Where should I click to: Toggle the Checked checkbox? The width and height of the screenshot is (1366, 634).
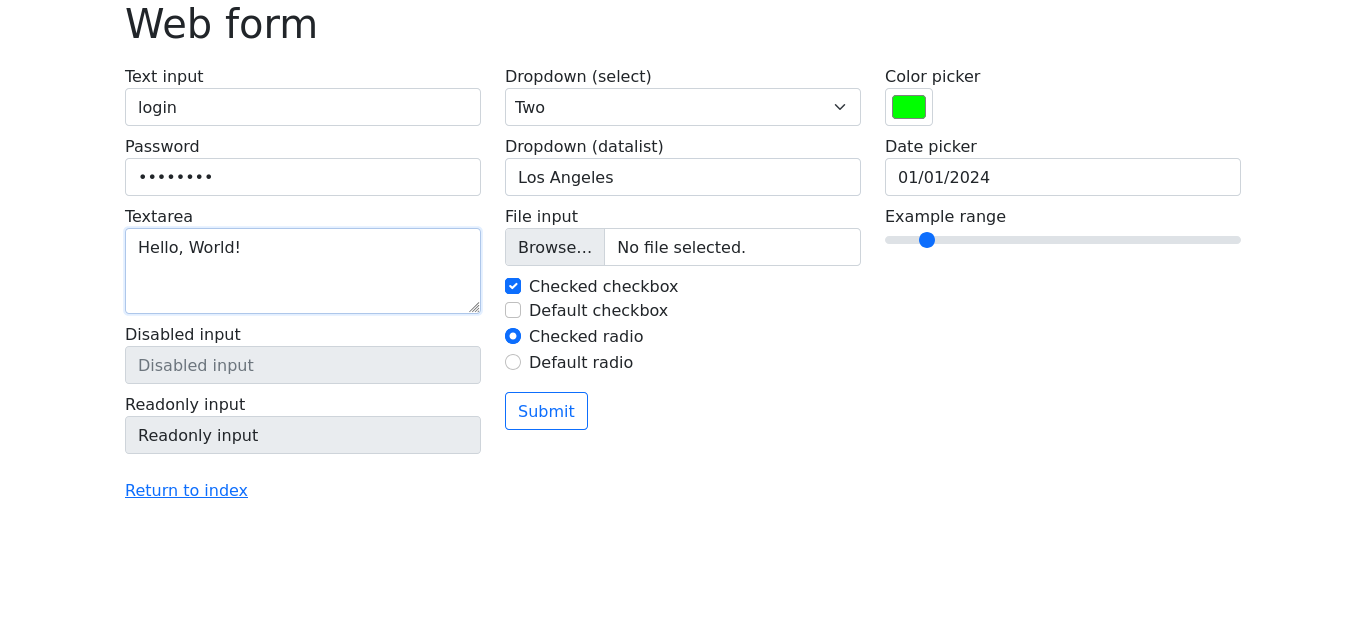(513, 286)
